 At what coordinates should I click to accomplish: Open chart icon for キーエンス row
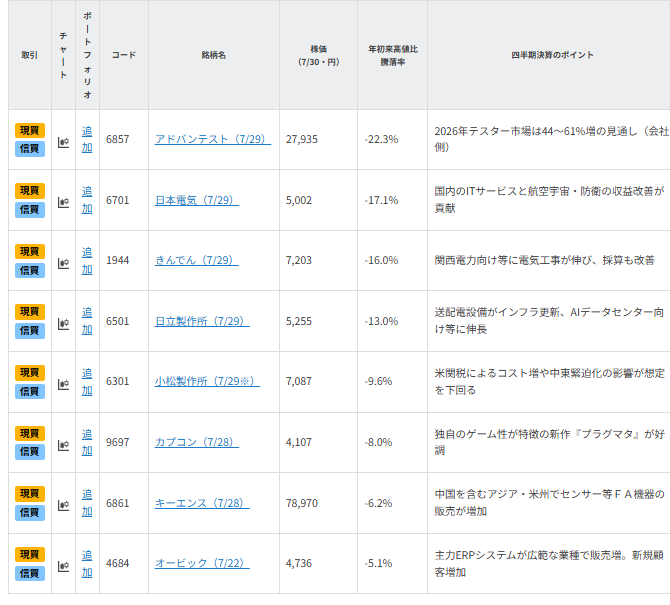tap(63, 506)
